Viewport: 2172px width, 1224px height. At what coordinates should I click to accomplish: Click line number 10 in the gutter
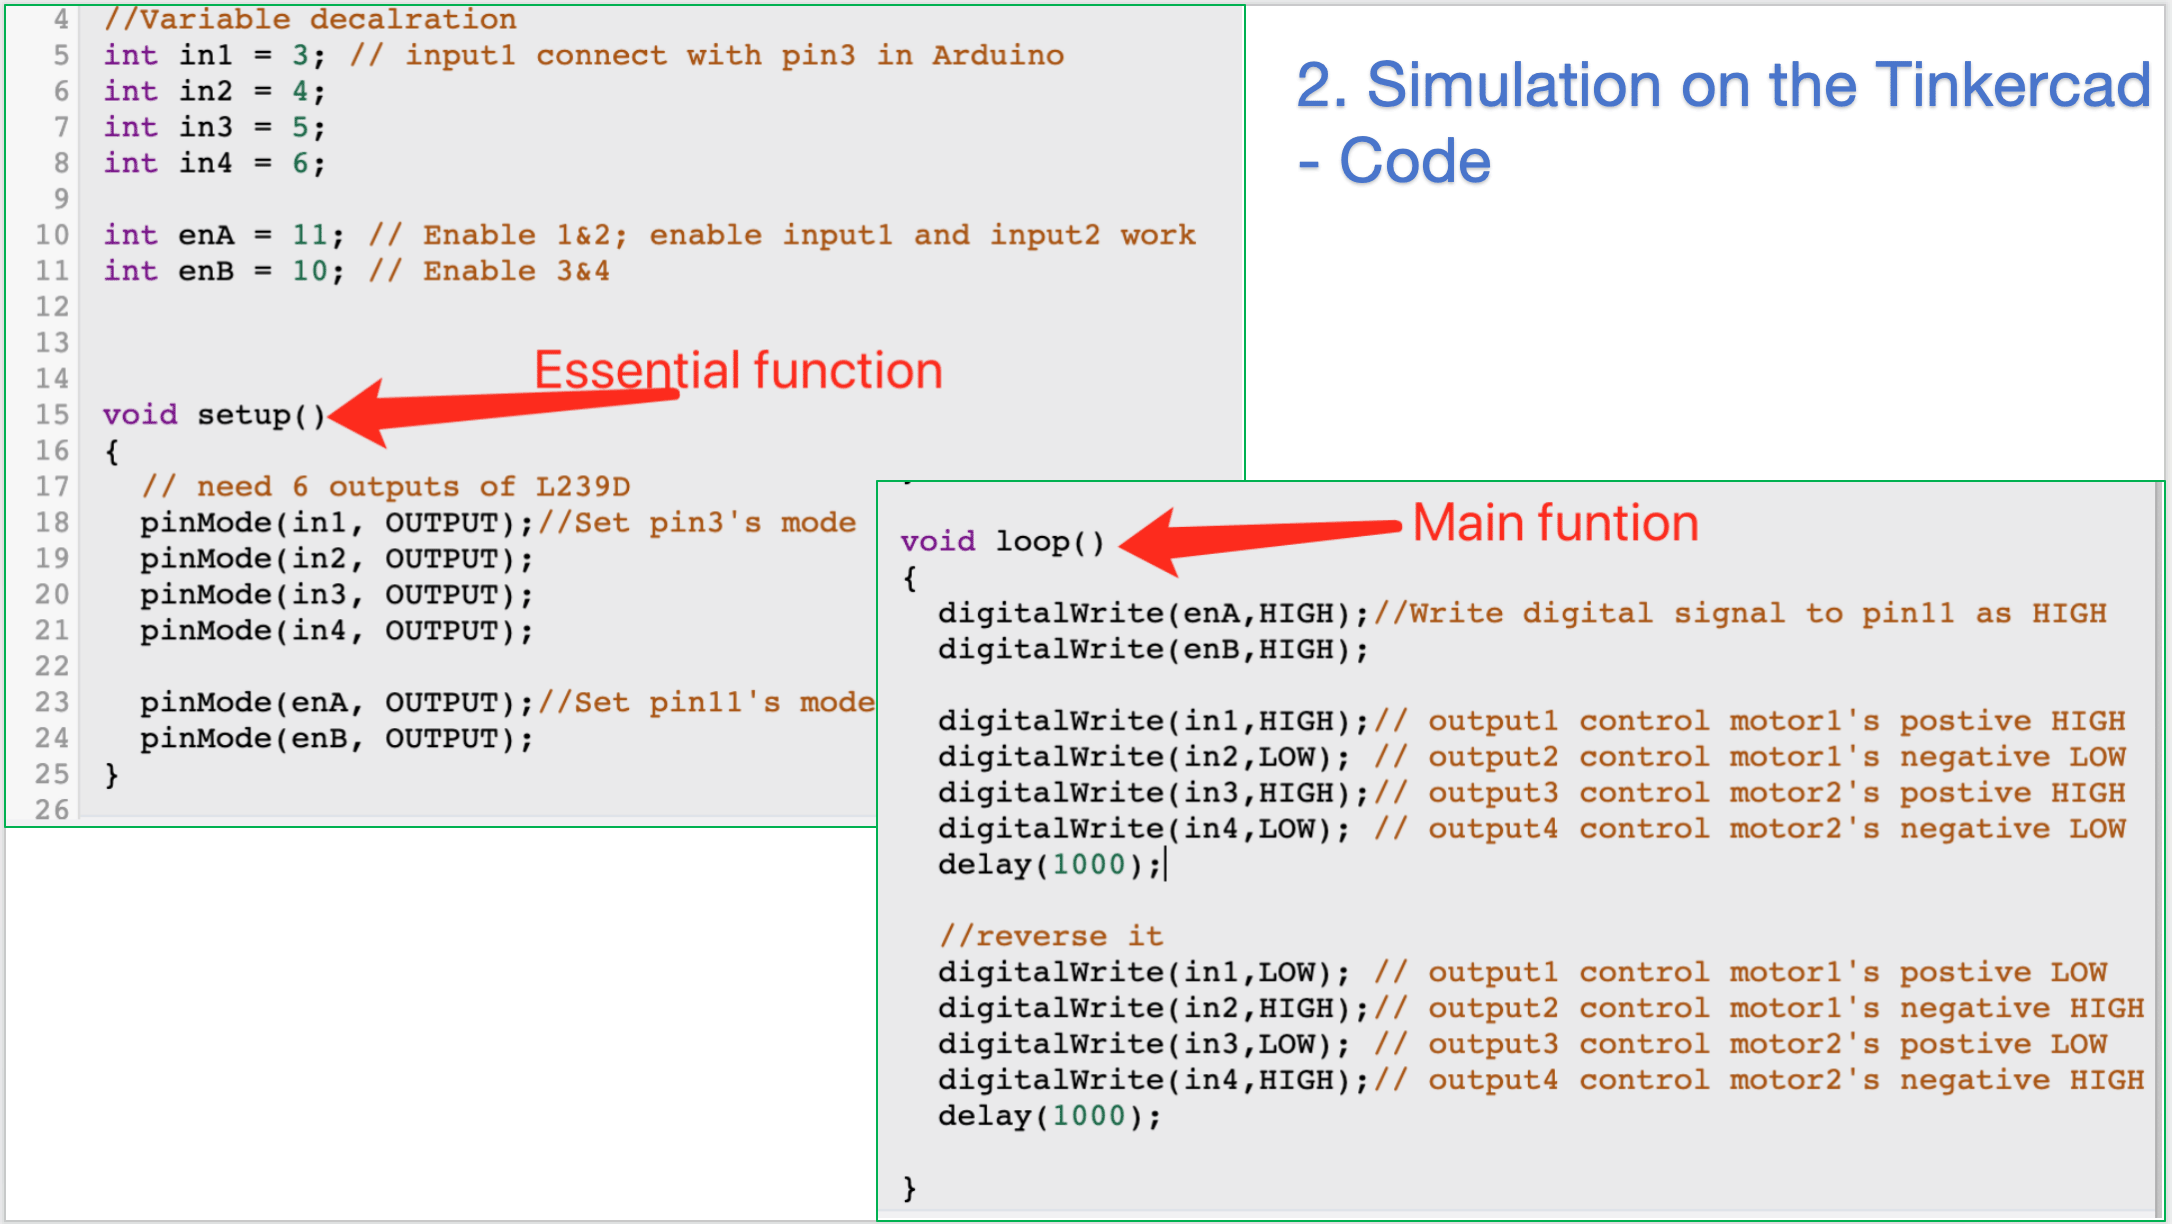[x=52, y=235]
